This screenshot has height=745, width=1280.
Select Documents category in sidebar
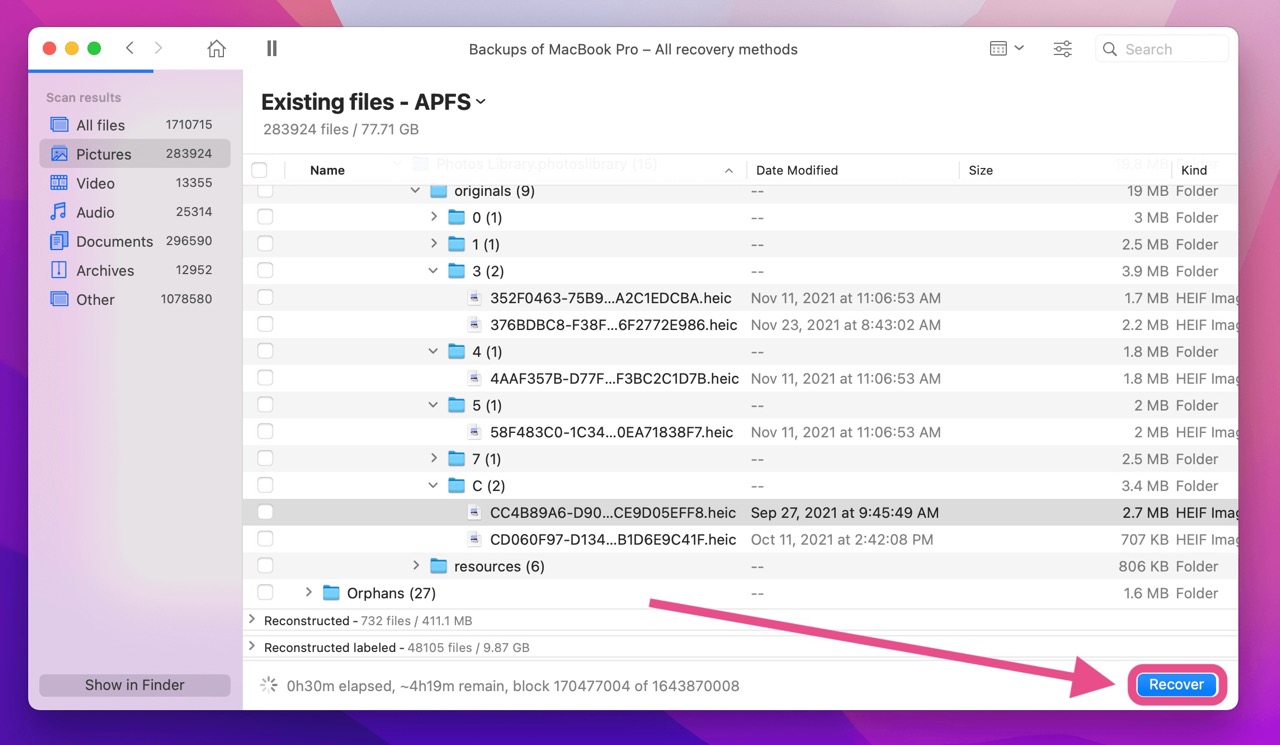[134, 241]
